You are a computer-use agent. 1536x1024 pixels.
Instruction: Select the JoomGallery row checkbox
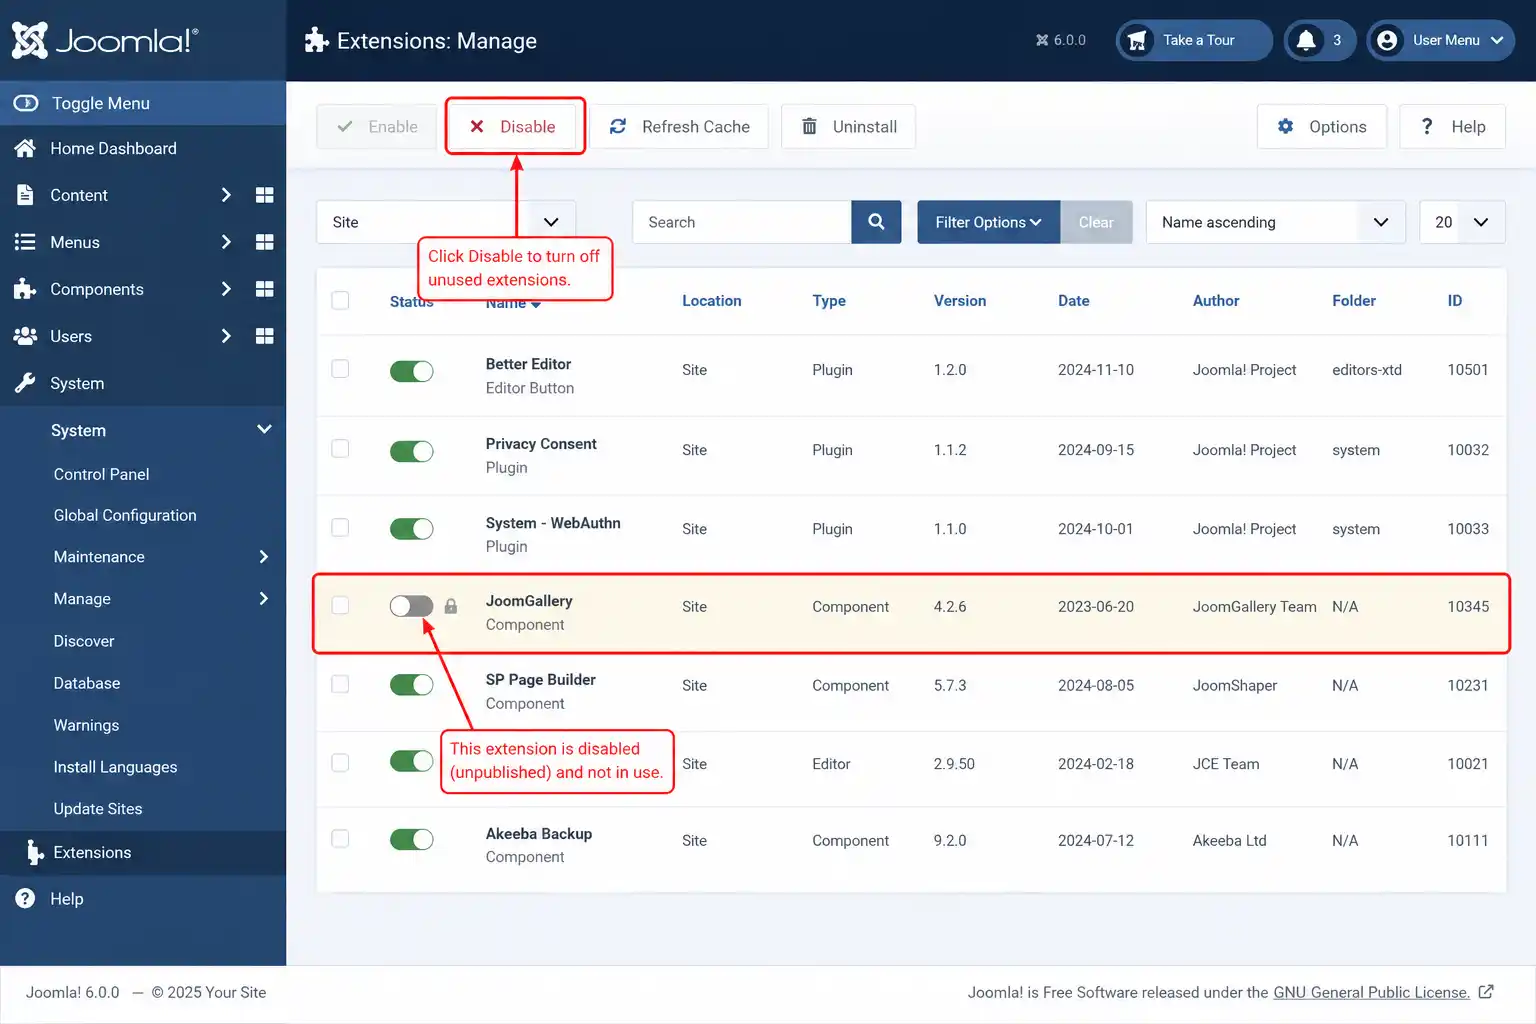(x=340, y=605)
